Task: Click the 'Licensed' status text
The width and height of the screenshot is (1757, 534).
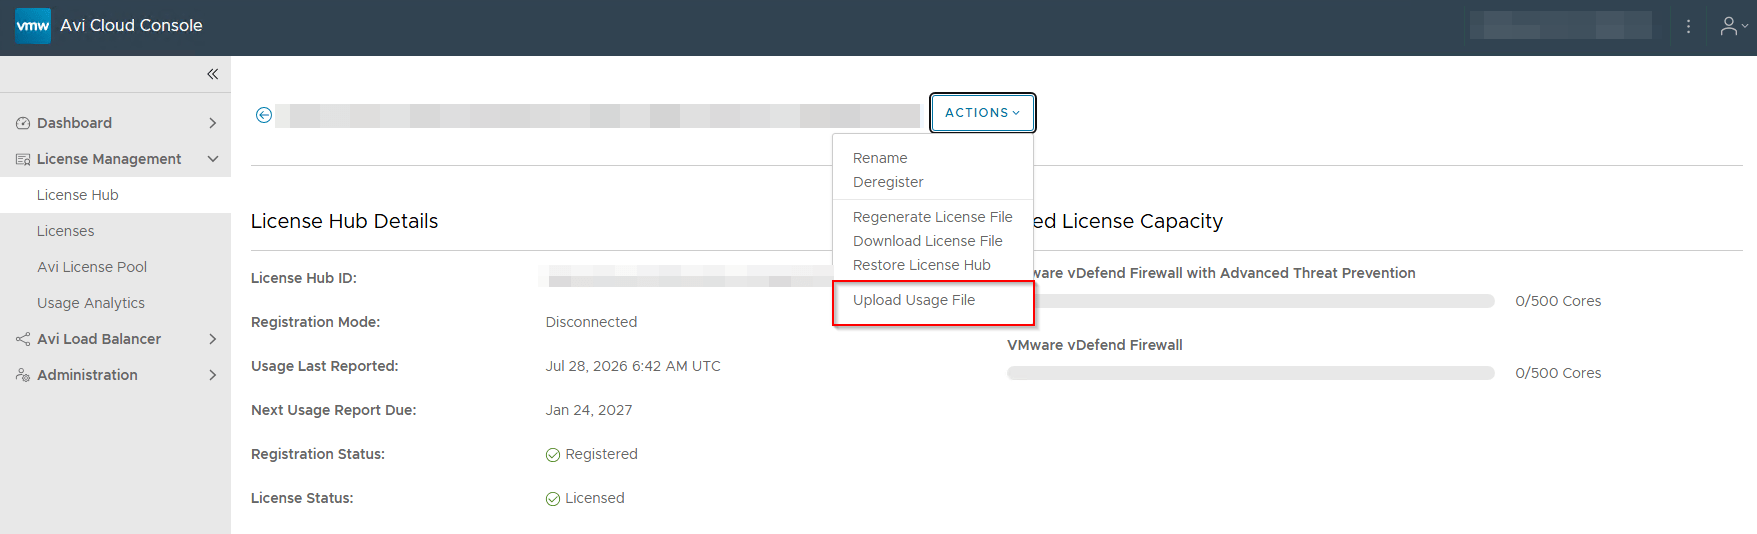Action: coord(595,498)
